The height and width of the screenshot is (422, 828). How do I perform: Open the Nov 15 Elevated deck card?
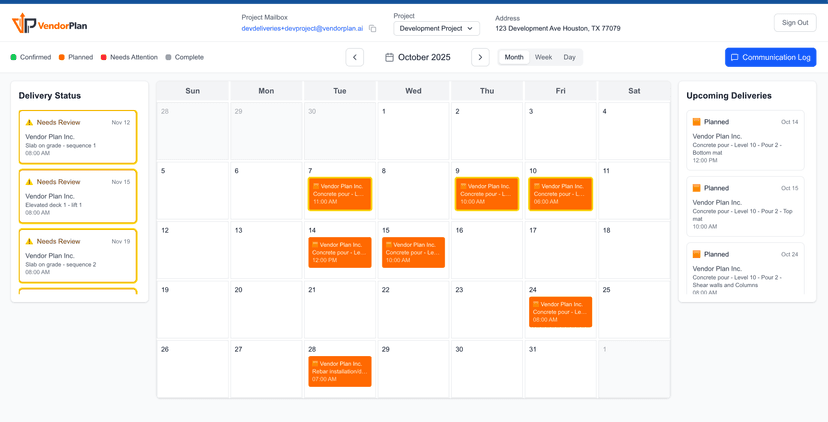78,196
